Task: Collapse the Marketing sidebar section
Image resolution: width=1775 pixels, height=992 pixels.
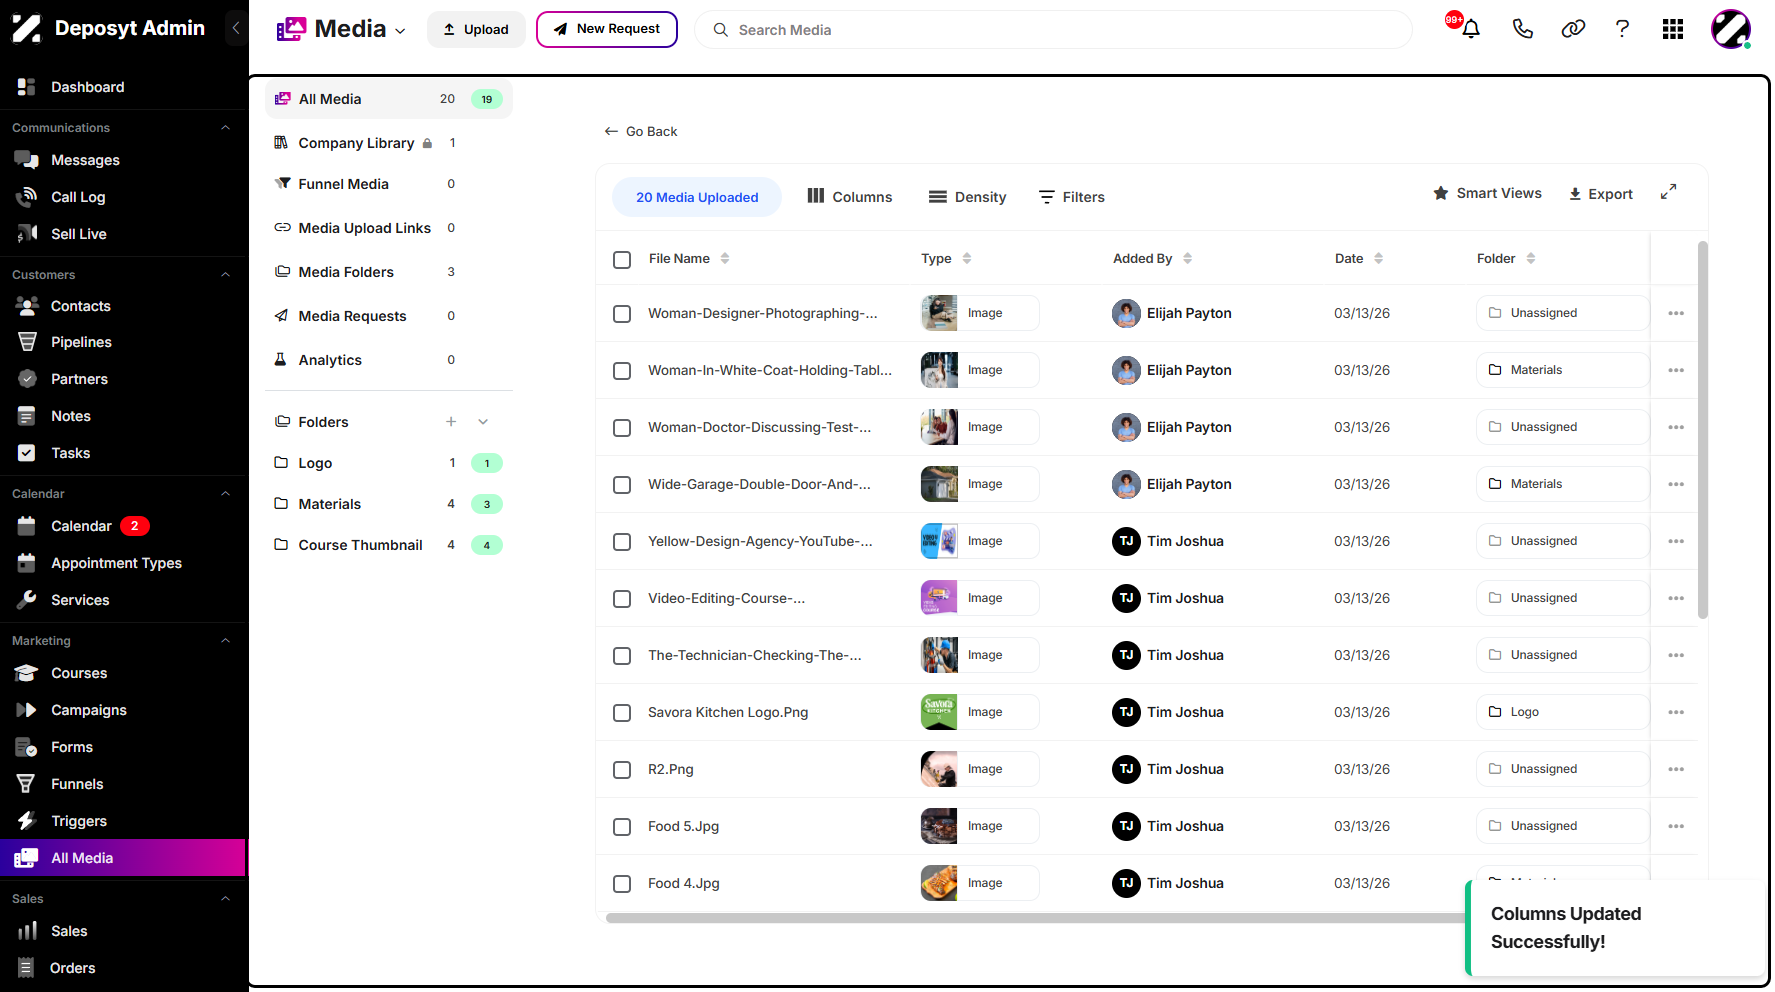Action: (226, 641)
